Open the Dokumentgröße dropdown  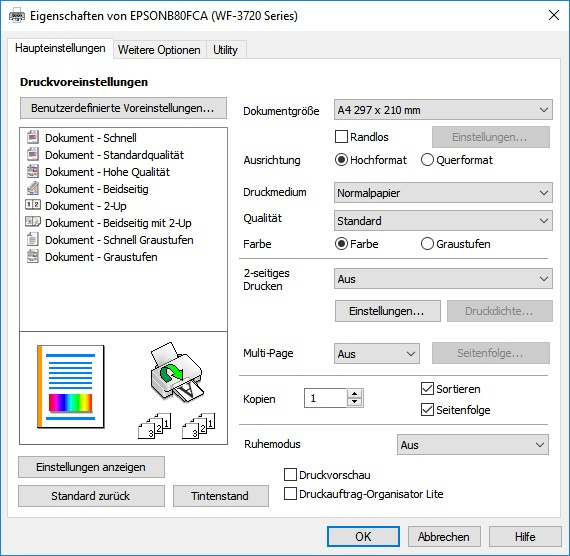click(x=443, y=110)
